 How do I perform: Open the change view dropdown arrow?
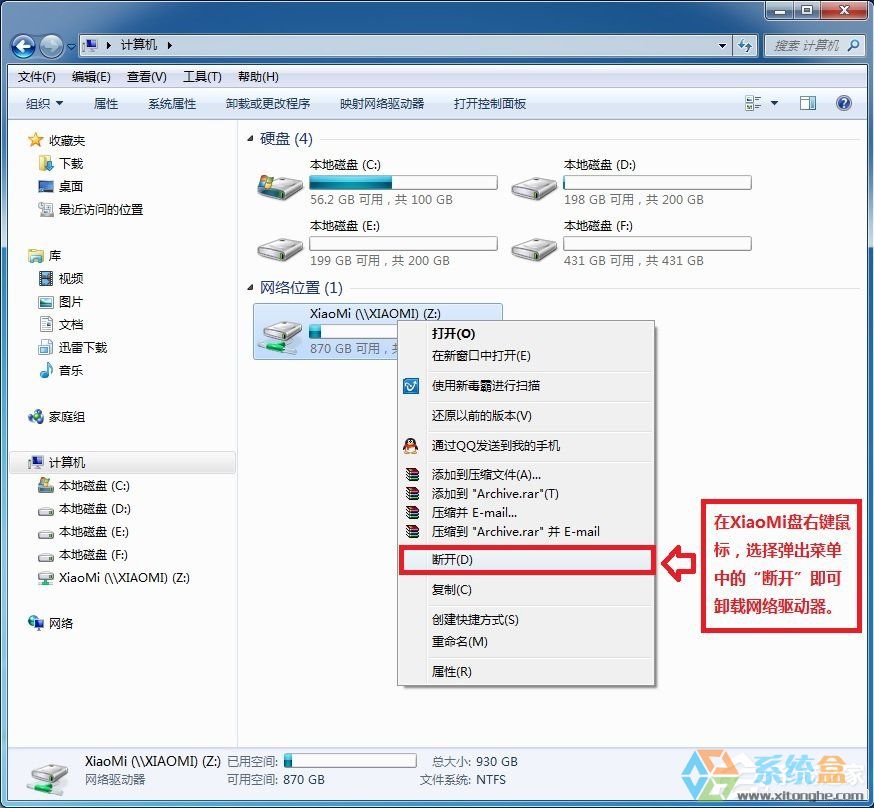tap(775, 103)
